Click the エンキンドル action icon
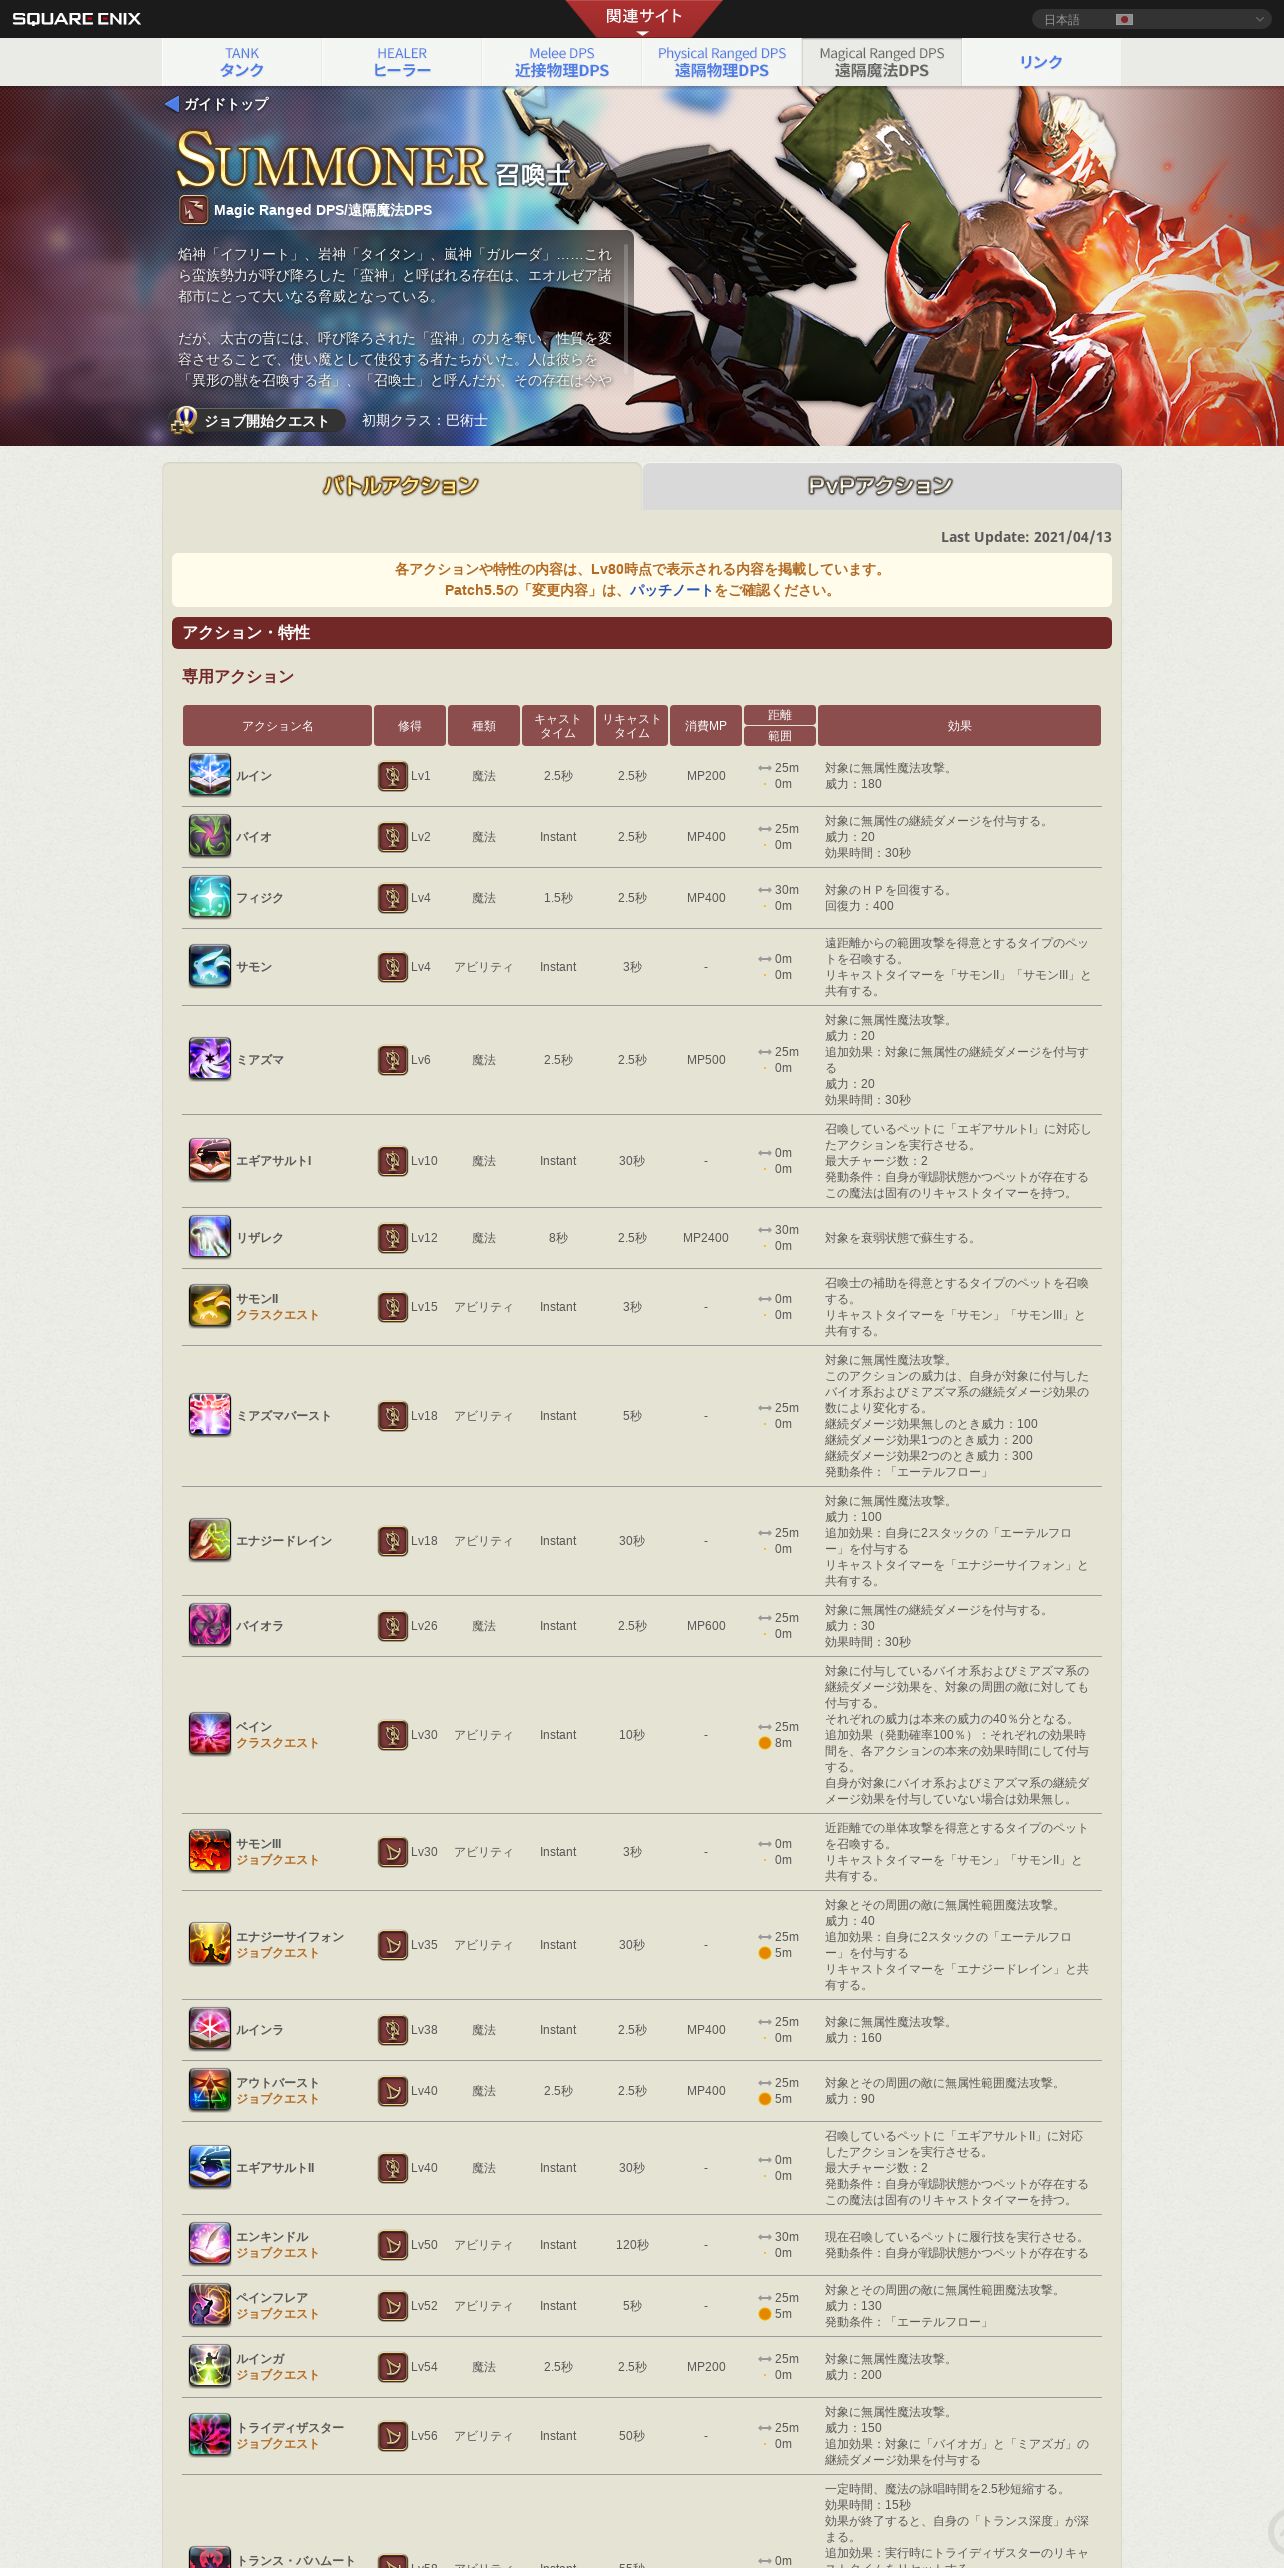 (210, 2244)
